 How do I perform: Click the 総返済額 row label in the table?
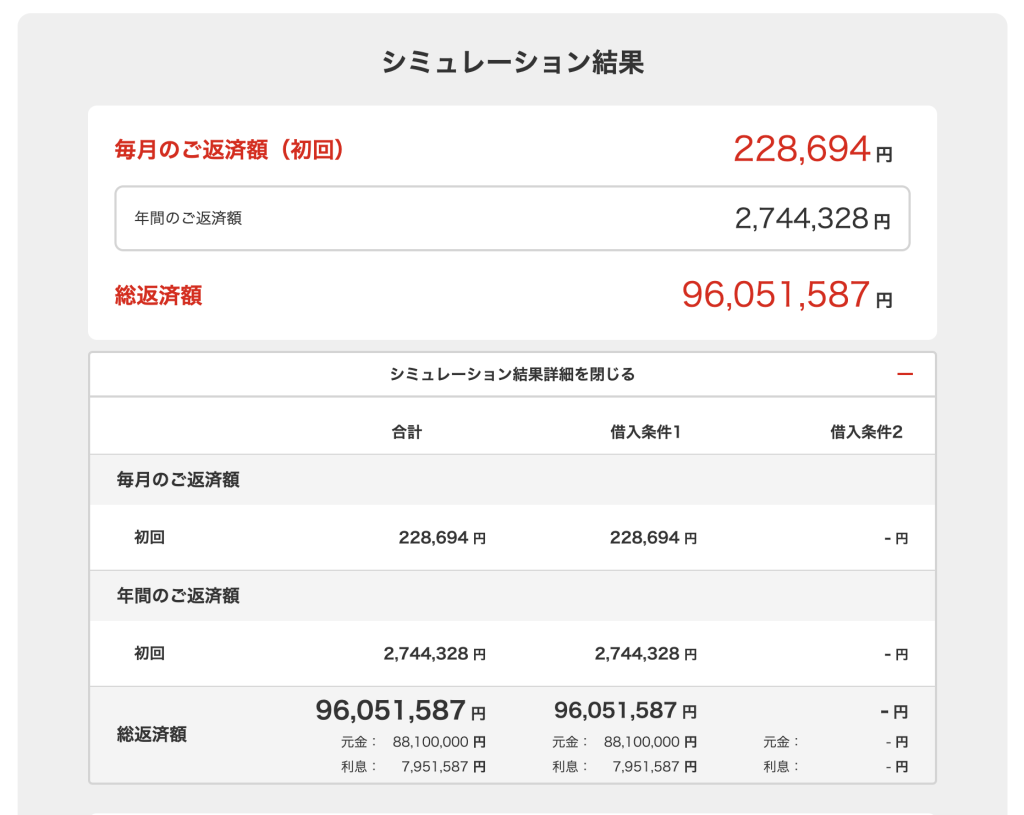pyautogui.click(x=152, y=735)
